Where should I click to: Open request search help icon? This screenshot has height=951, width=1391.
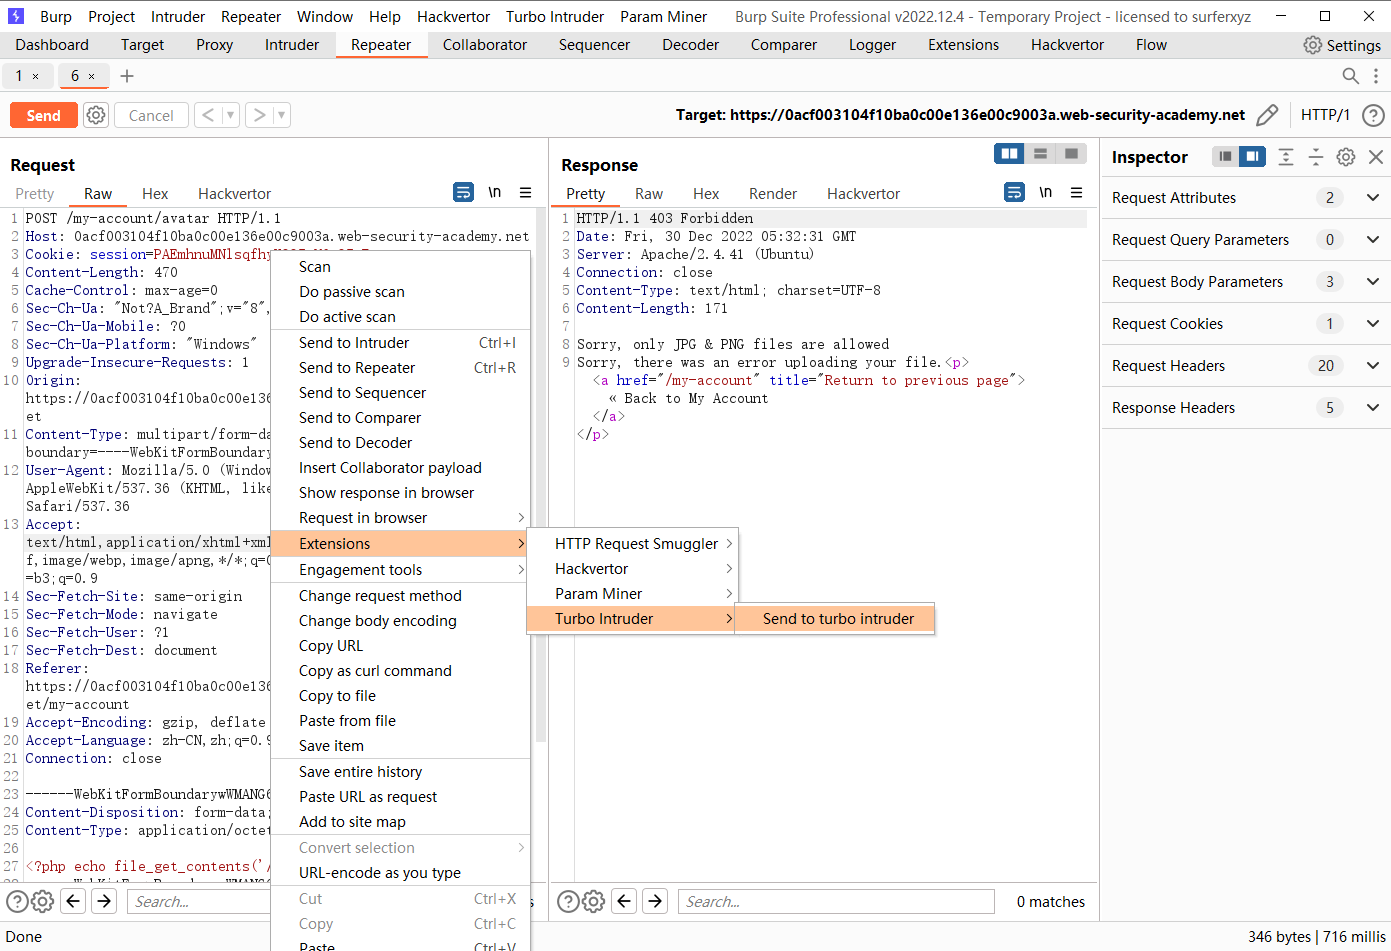tap(17, 901)
